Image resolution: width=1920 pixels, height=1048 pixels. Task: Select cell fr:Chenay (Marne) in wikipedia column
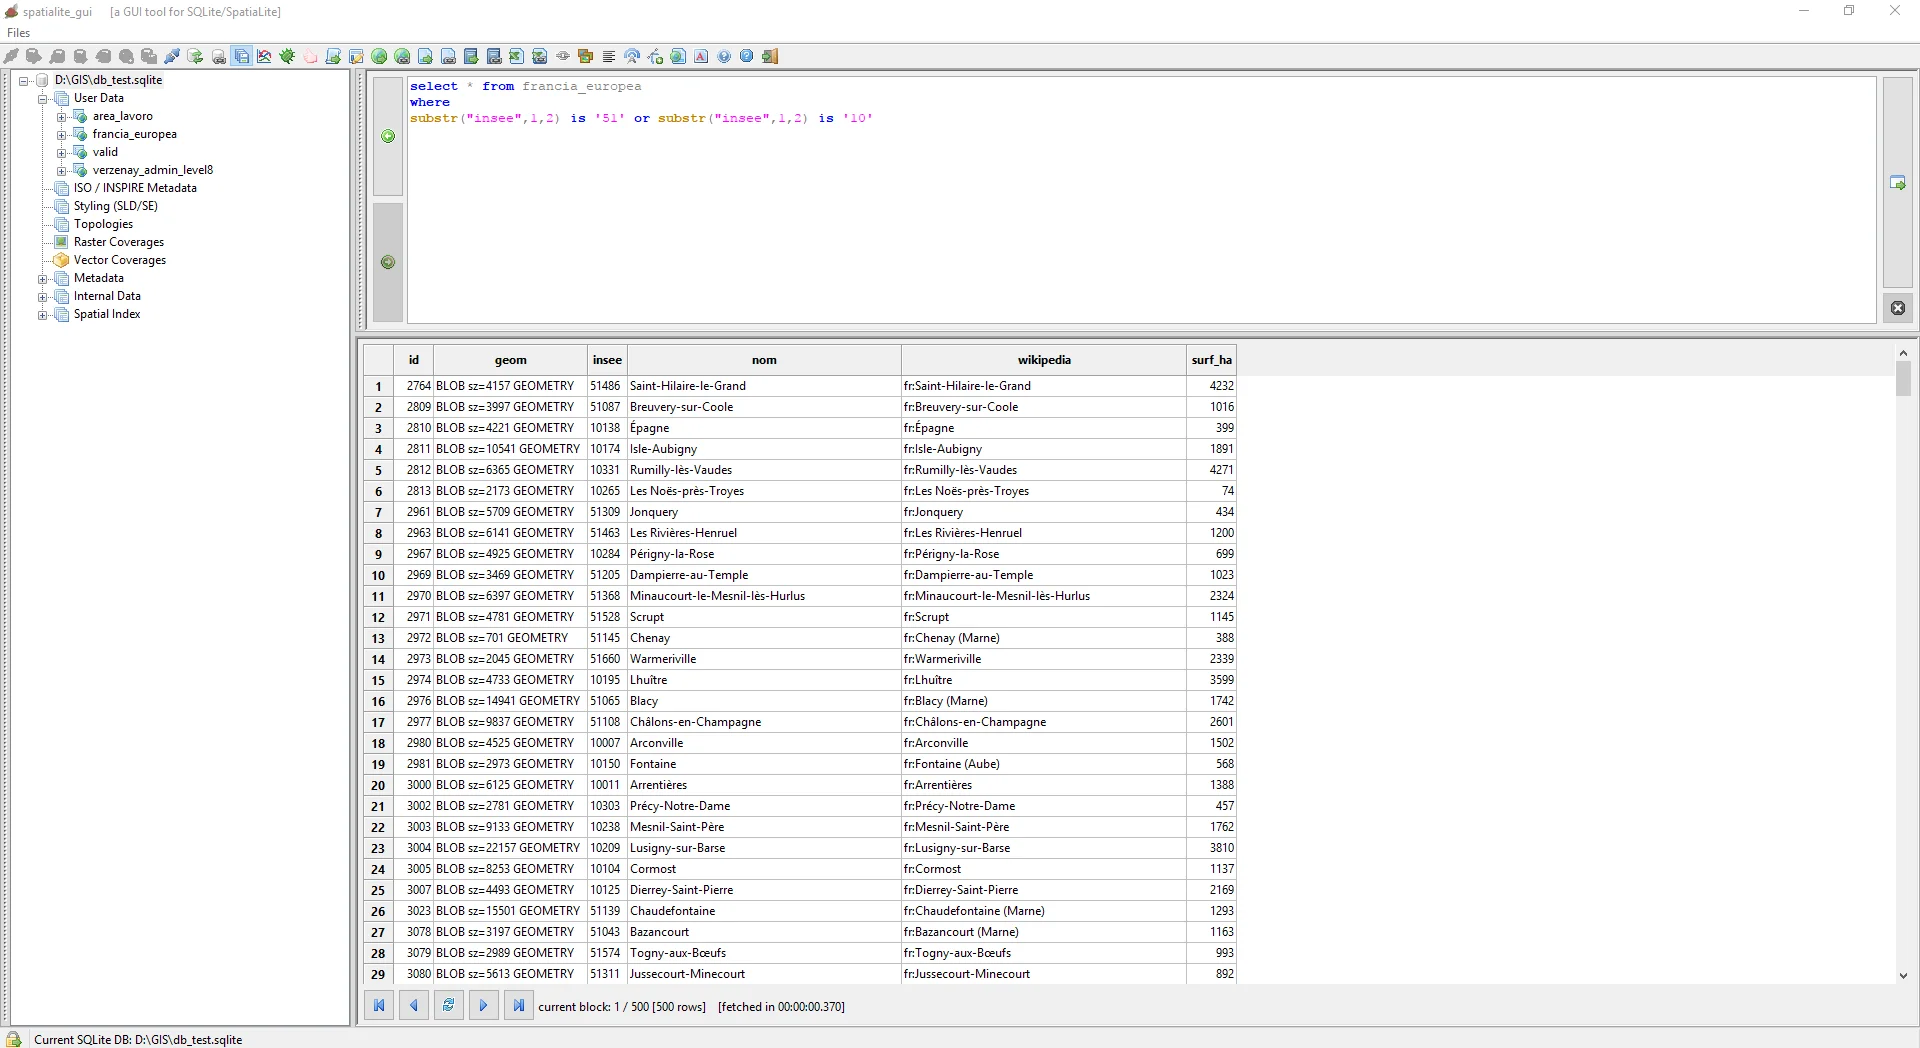[x=1044, y=638]
